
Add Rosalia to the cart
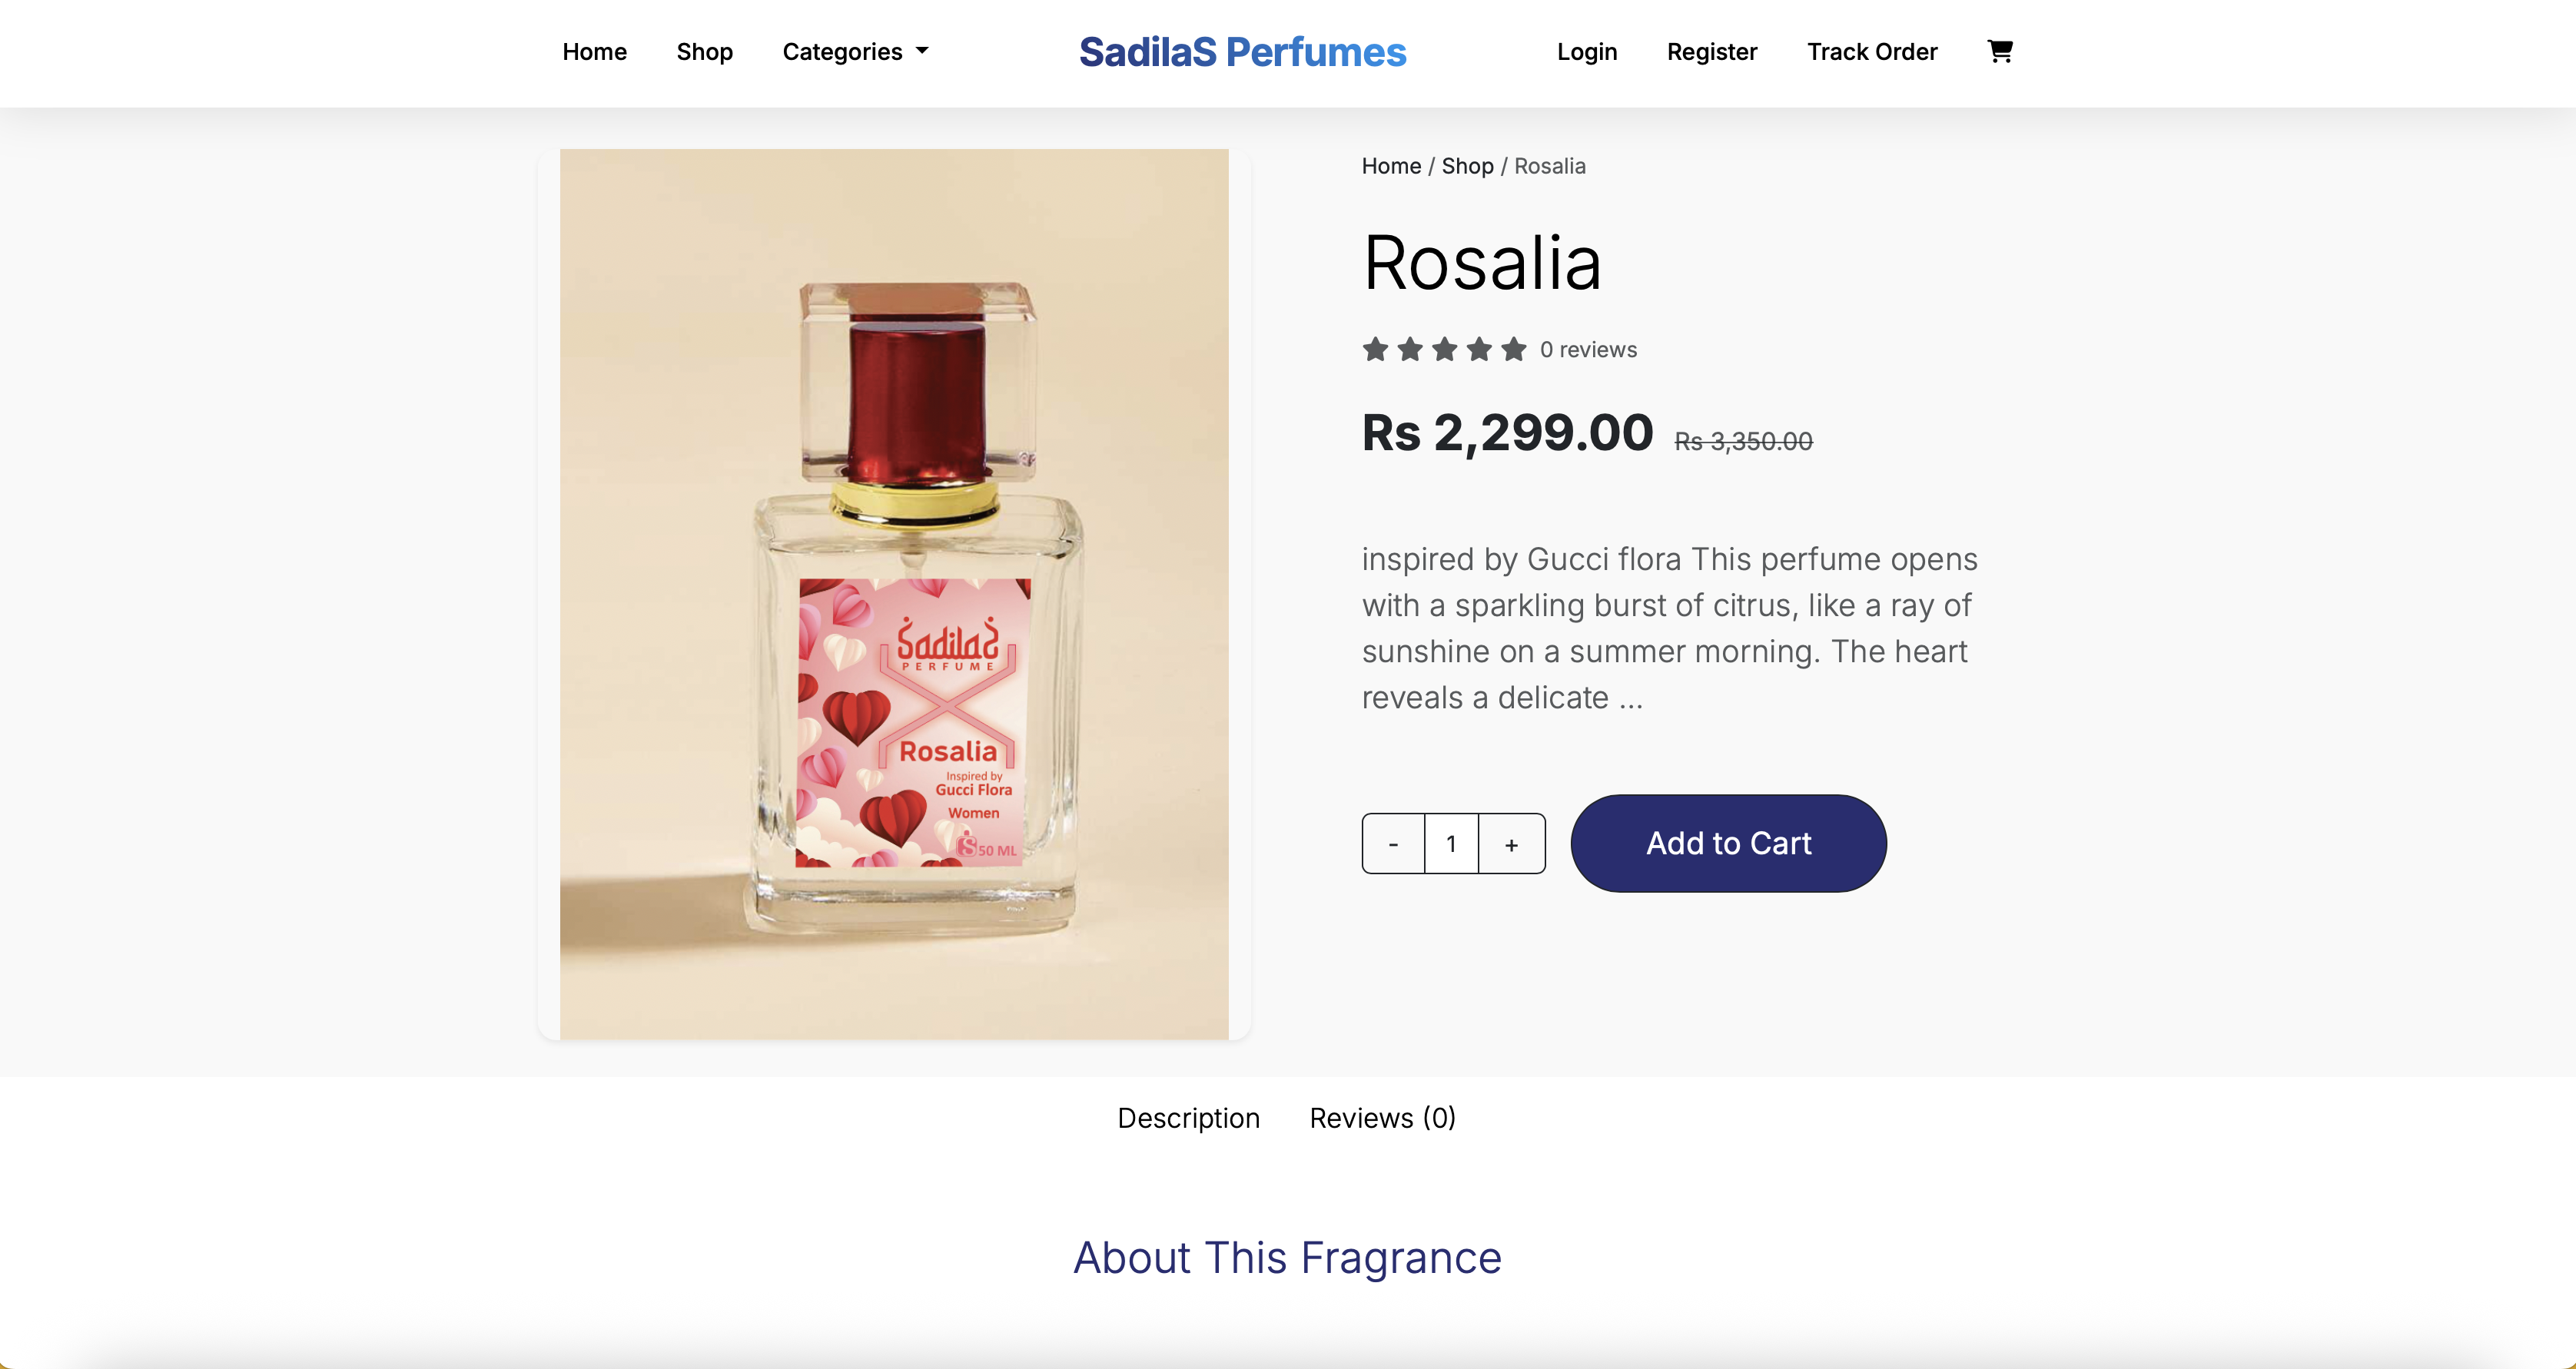1728,843
